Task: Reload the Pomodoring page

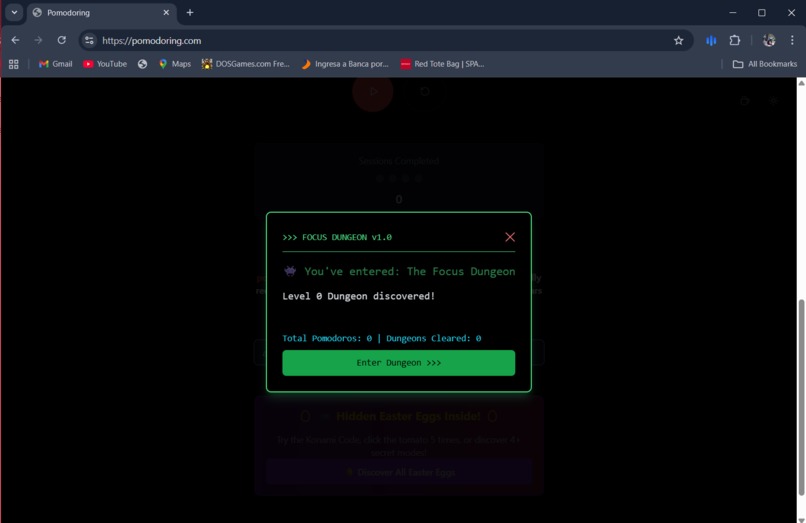Action: 62,40
